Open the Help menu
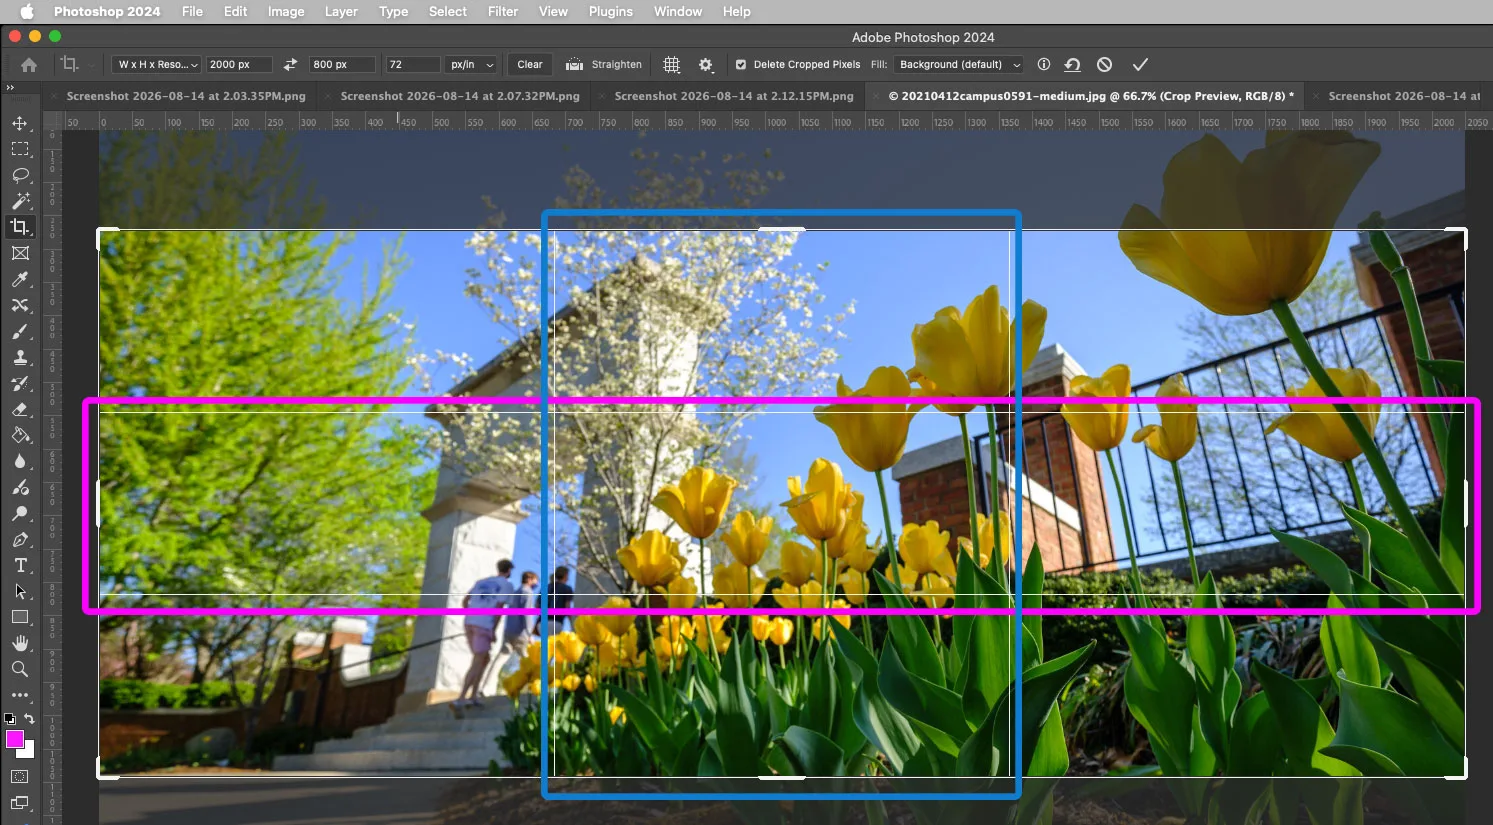1493x825 pixels. pos(737,11)
